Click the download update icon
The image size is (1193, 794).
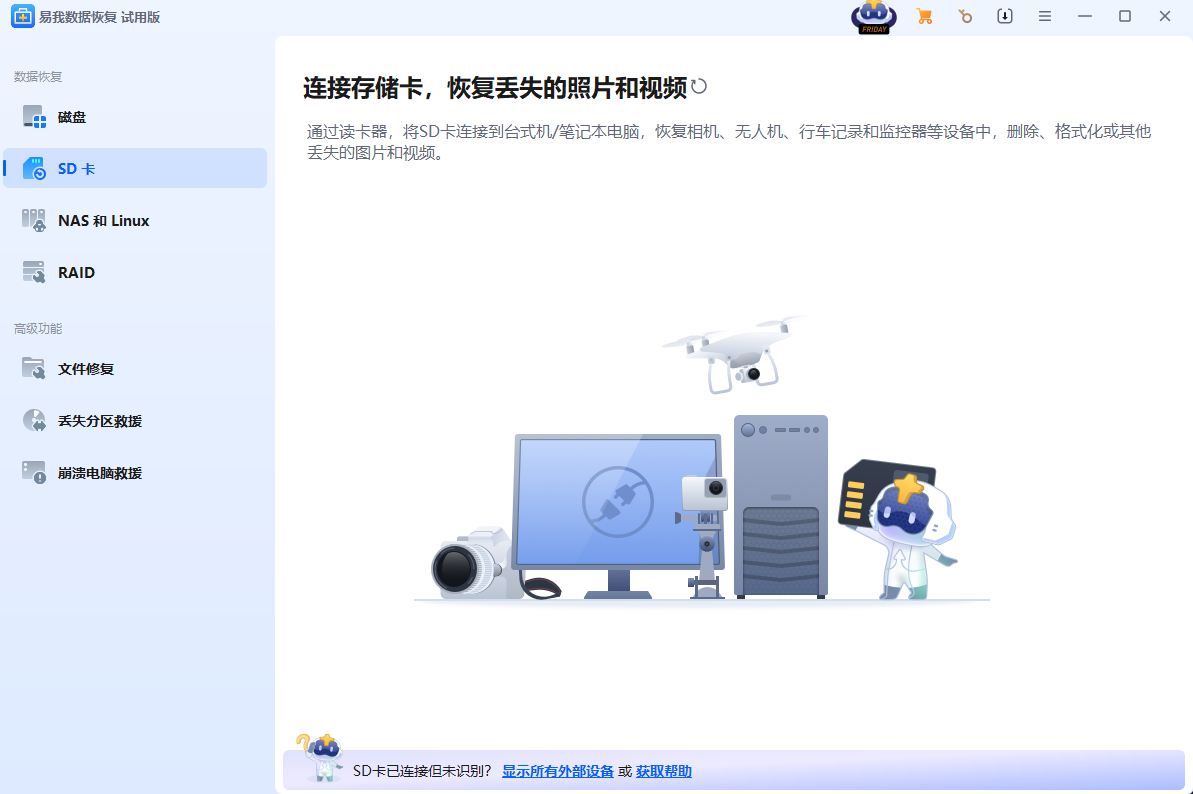1004,16
